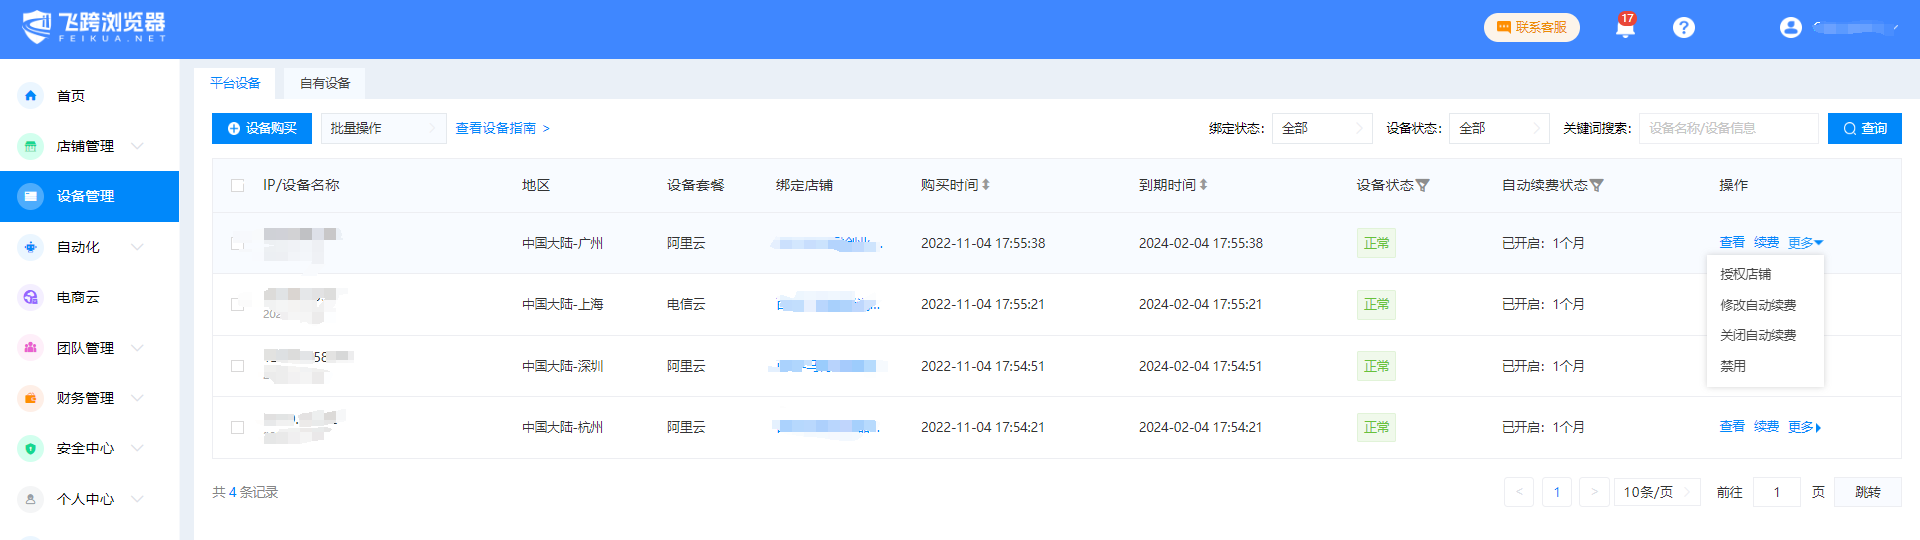Click the 跳转 jump button
This screenshot has width=1920, height=540.
click(1868, 492)
